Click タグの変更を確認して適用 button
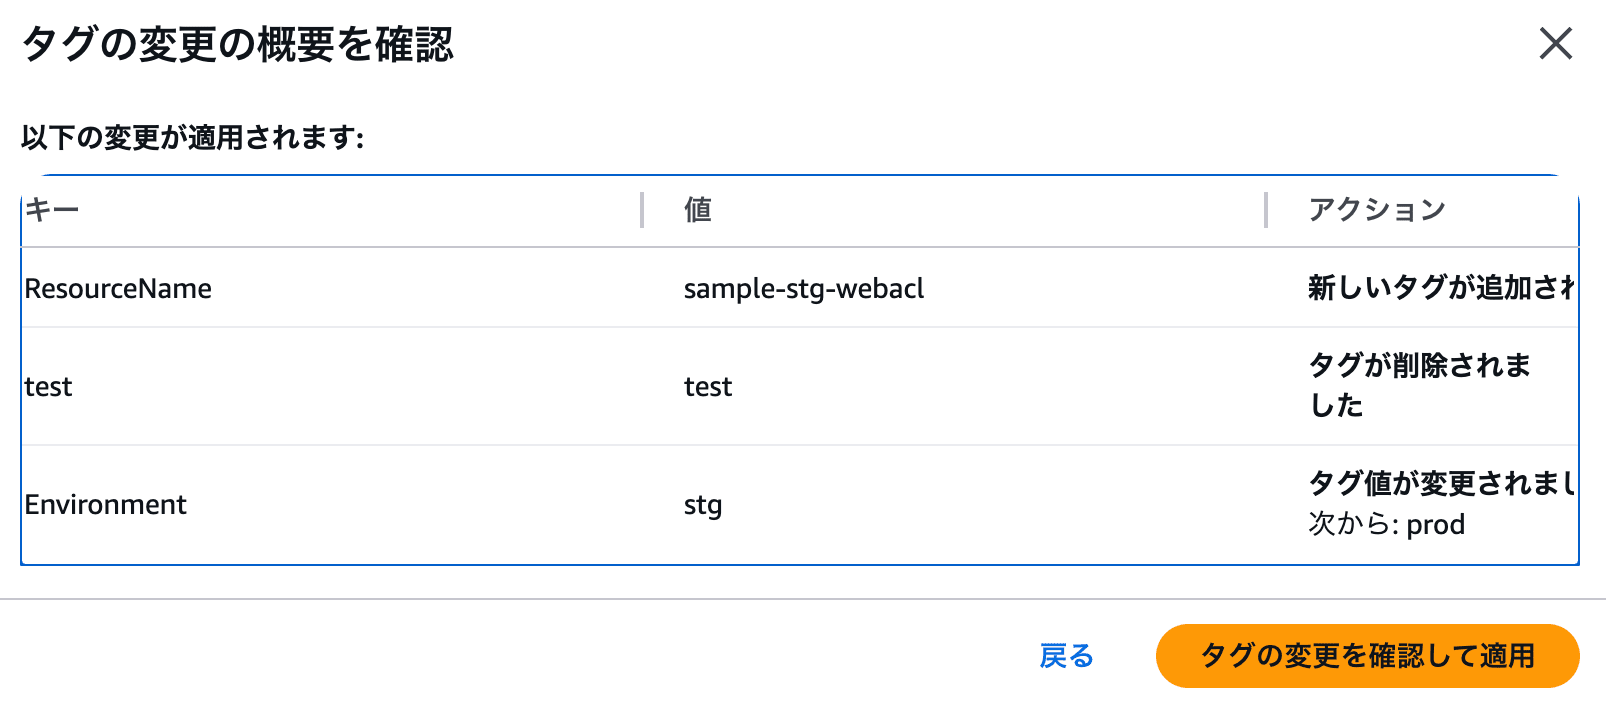1606x702 pixels. (x=1367, y=656)
